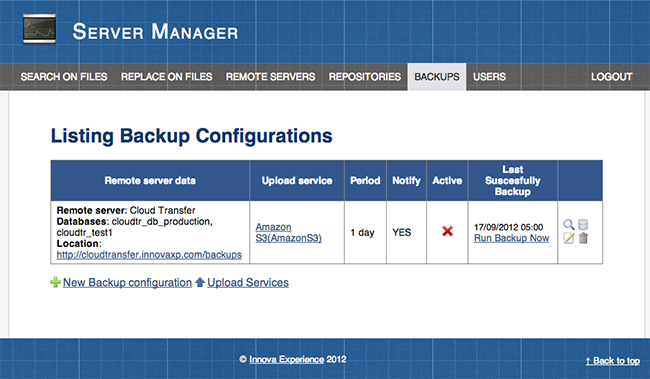Screen dimensions: 650x379
Task: Click Remote server data column header
Action: (x=150, y=180)
